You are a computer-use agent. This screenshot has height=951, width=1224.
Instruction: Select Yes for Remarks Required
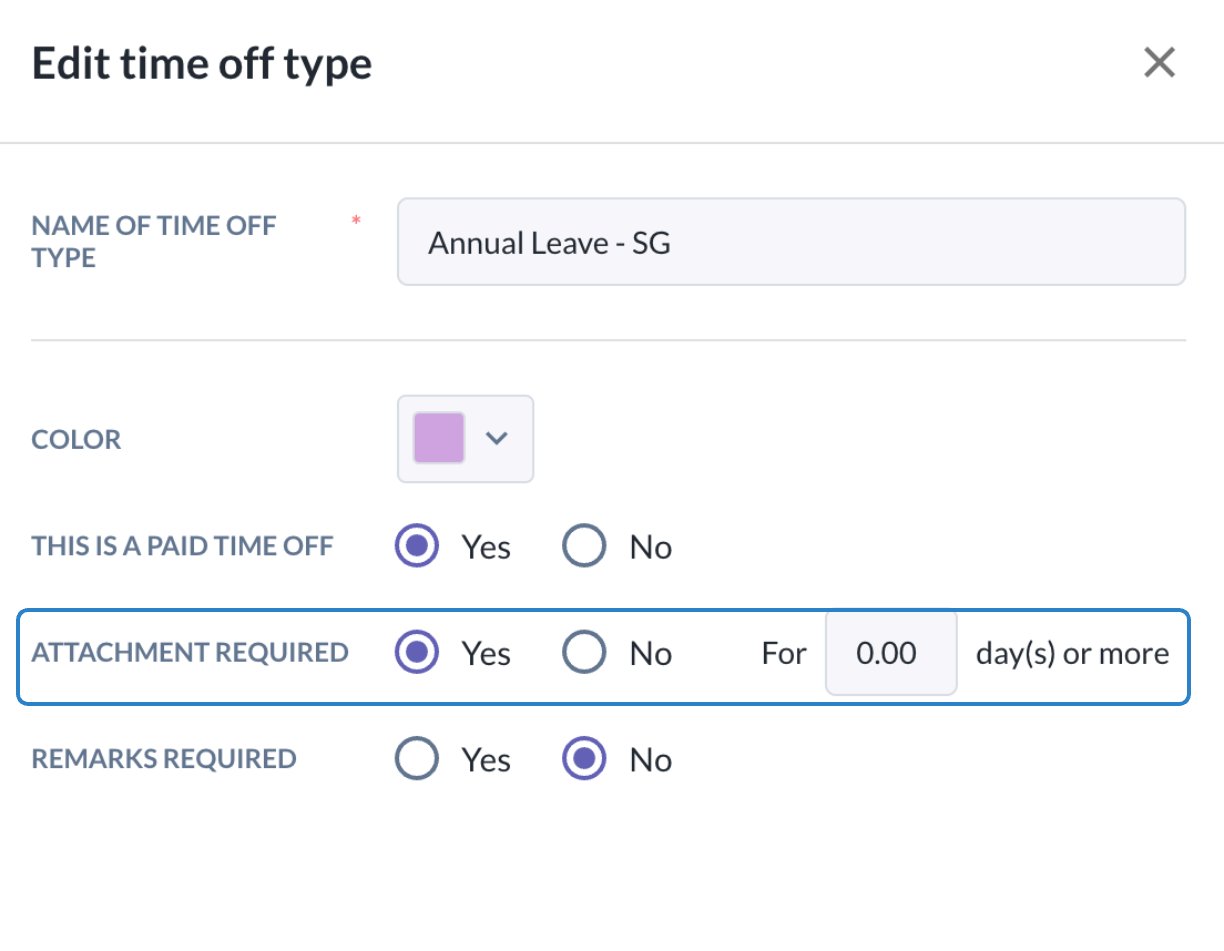[x=417, y=759]
